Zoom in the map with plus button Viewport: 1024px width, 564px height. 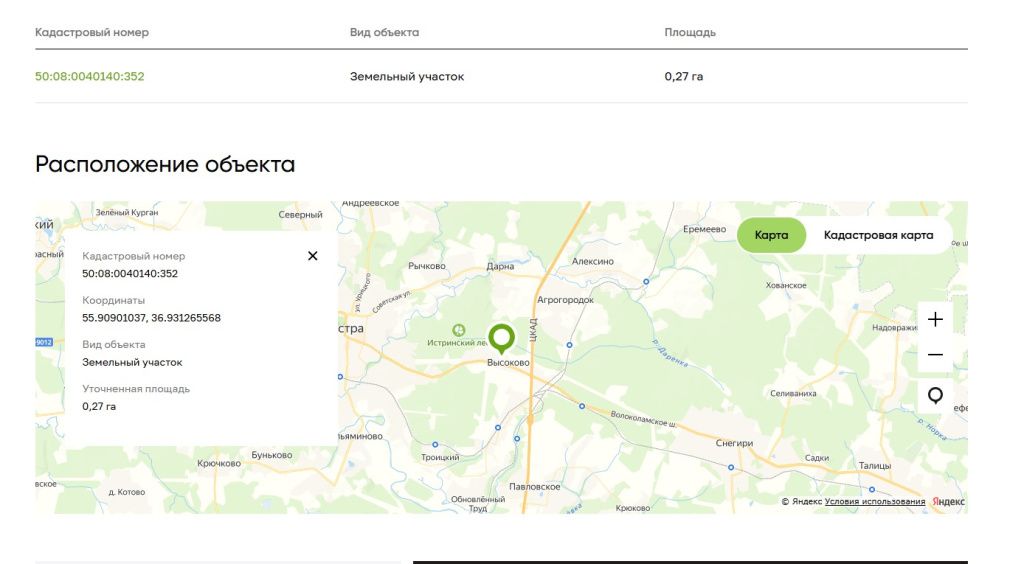(935, 320)
